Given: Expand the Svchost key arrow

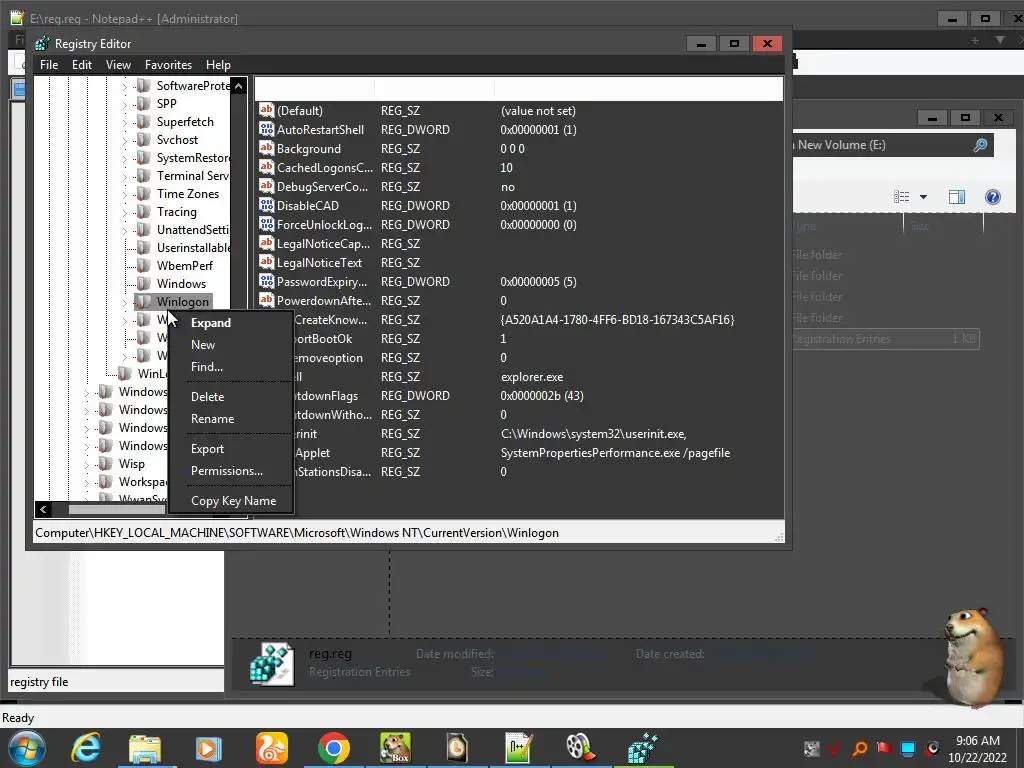Looking at the screenshot, I should tap(125, 140).
